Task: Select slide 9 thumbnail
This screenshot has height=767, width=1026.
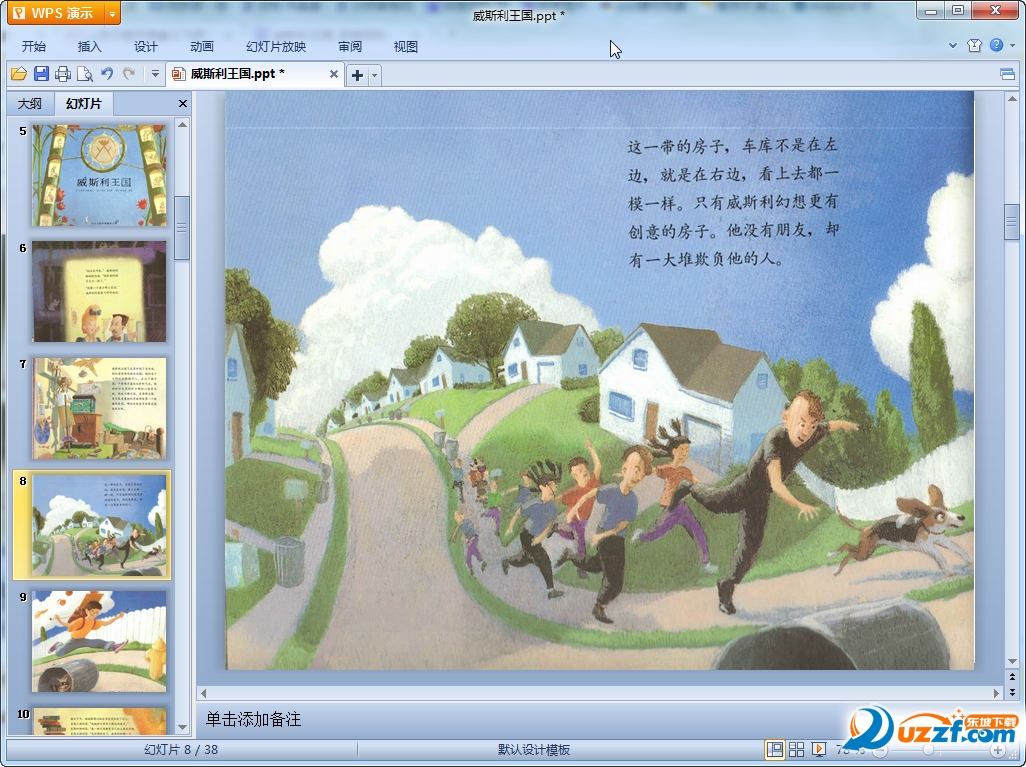Action: click(99, 641)
